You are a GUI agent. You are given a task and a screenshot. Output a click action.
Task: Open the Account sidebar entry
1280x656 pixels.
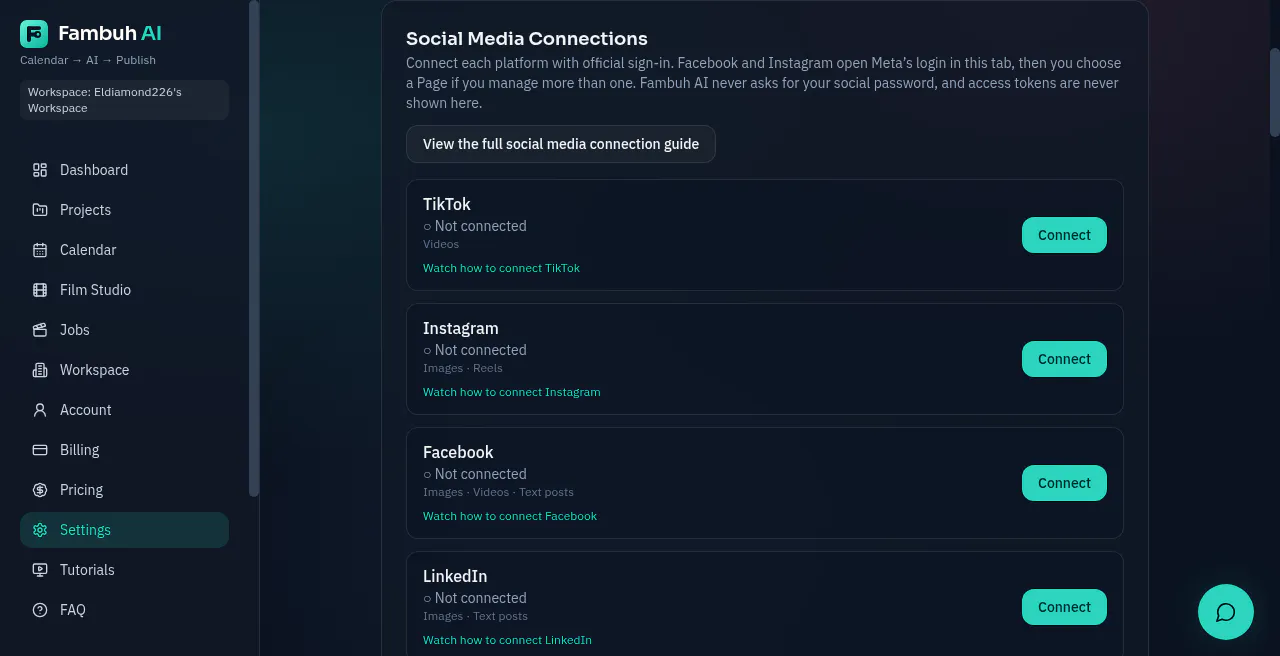[x=124, y=410]
